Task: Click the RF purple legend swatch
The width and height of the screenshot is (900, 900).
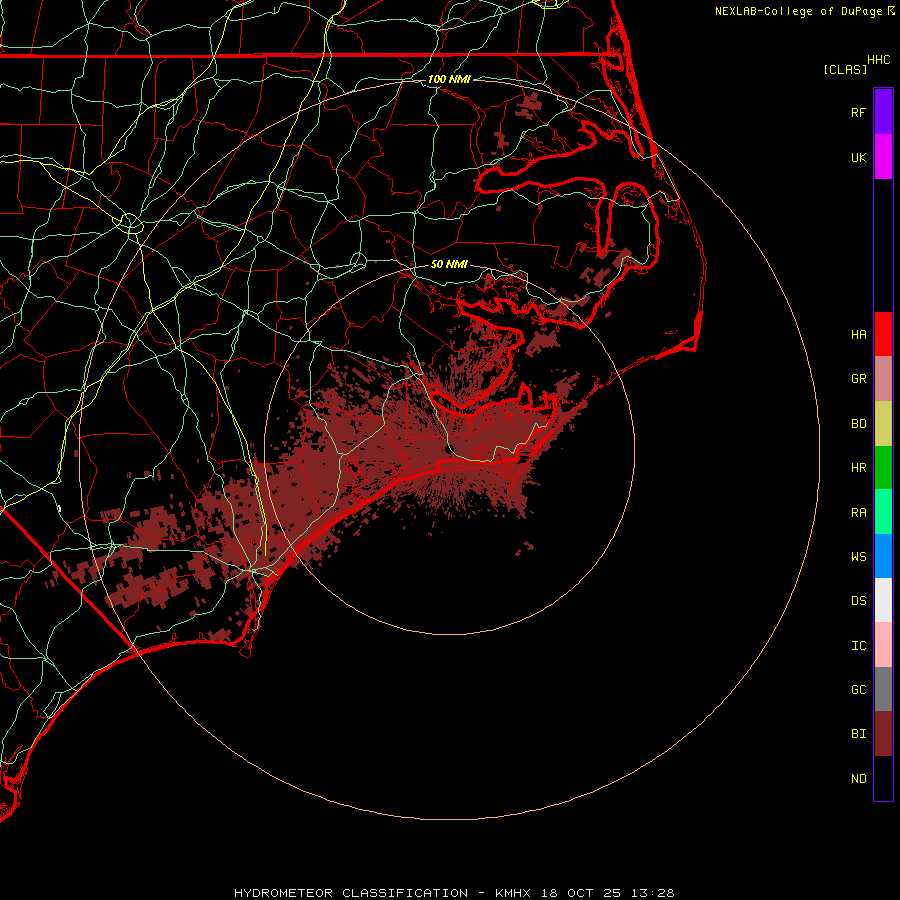Action: pos(883,112)
